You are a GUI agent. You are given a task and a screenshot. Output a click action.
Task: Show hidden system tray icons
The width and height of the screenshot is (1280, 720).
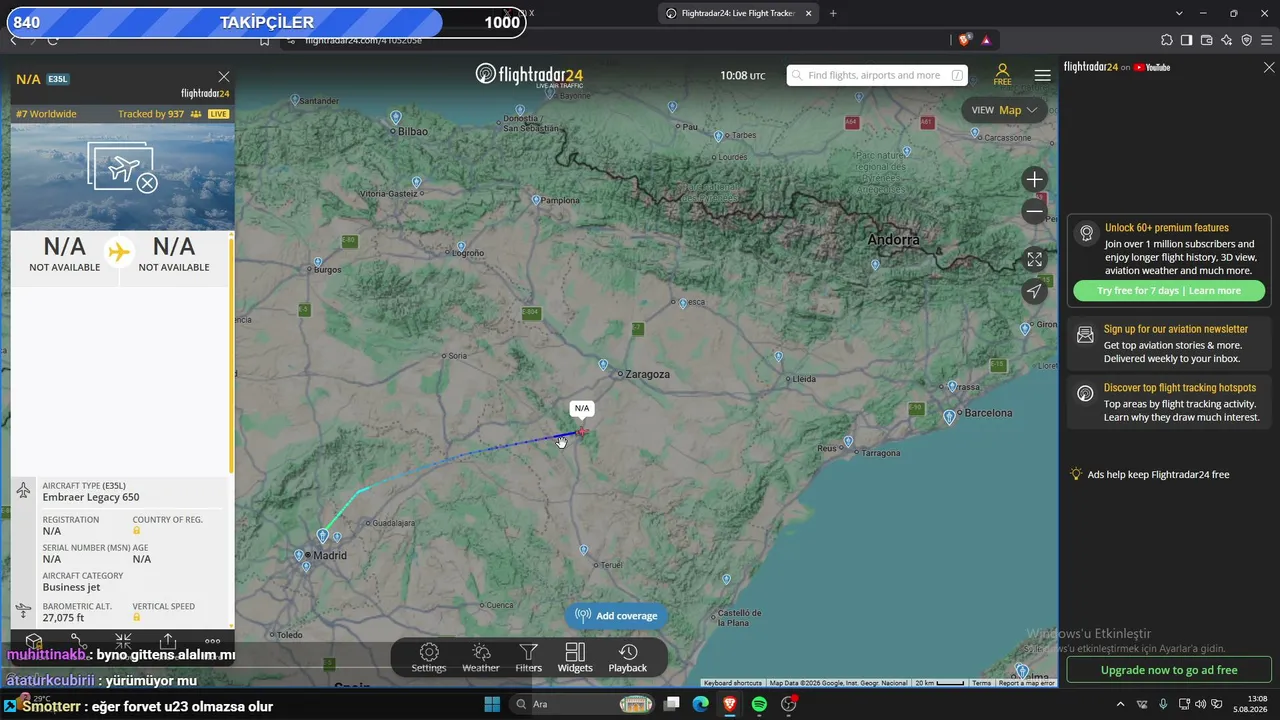pos(1120,704)
